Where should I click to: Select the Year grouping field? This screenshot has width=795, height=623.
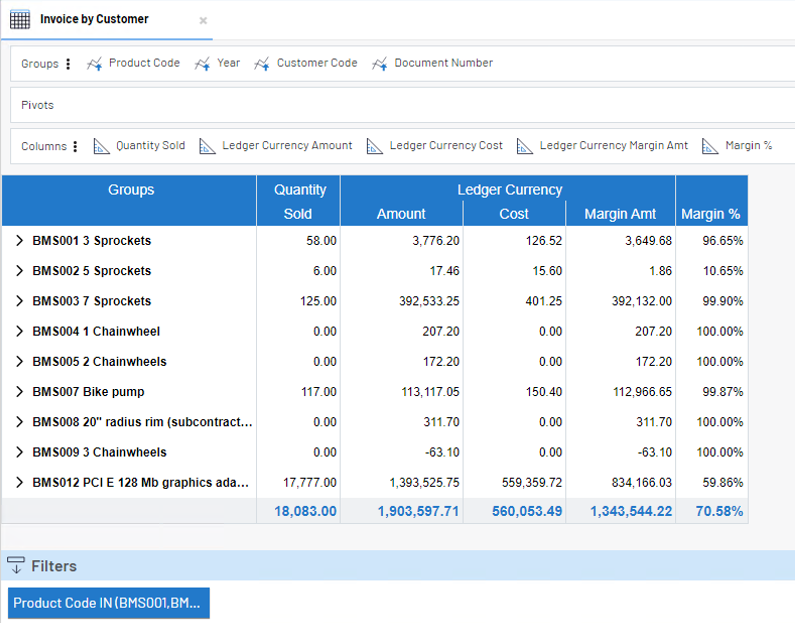pos(228,63)
